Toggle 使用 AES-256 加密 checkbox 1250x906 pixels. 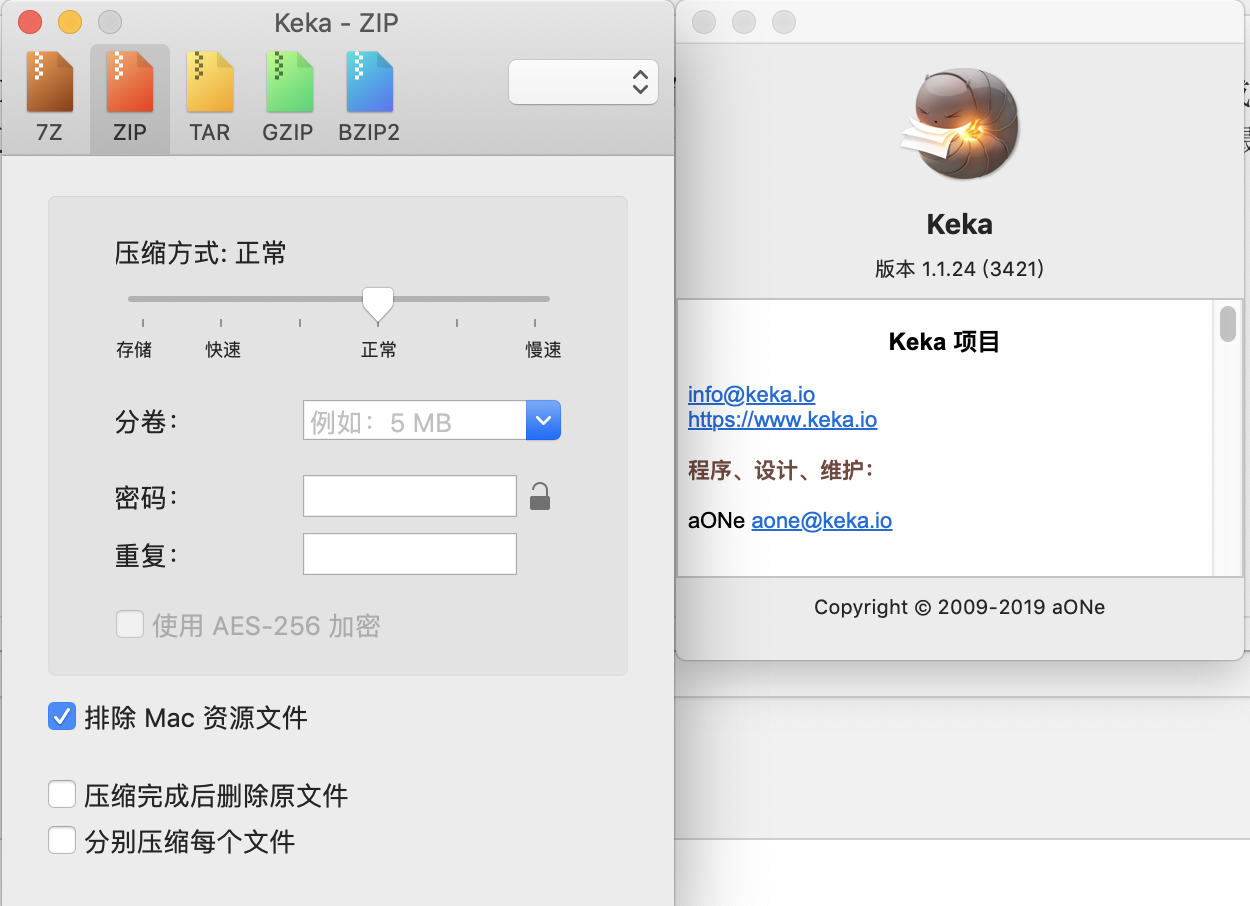(x=130, y=626)
